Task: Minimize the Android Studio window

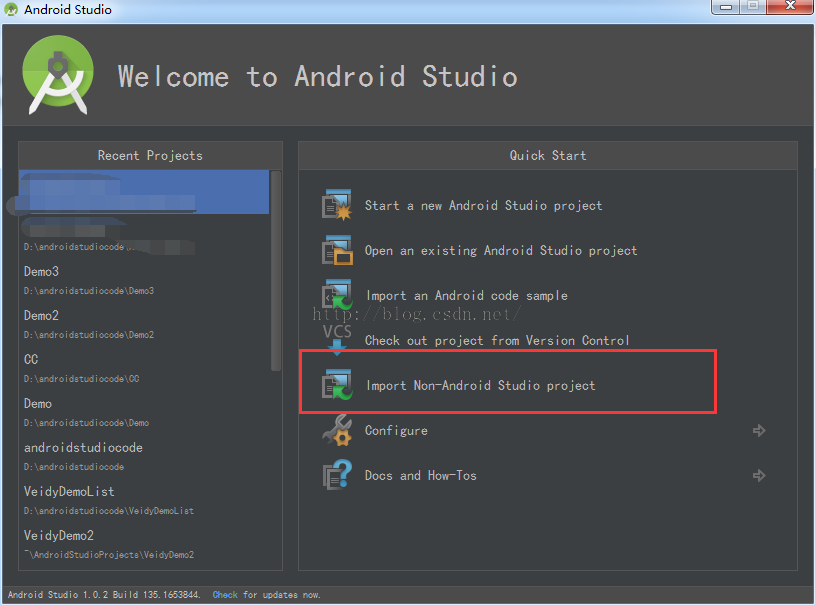Action: [726, 7]
